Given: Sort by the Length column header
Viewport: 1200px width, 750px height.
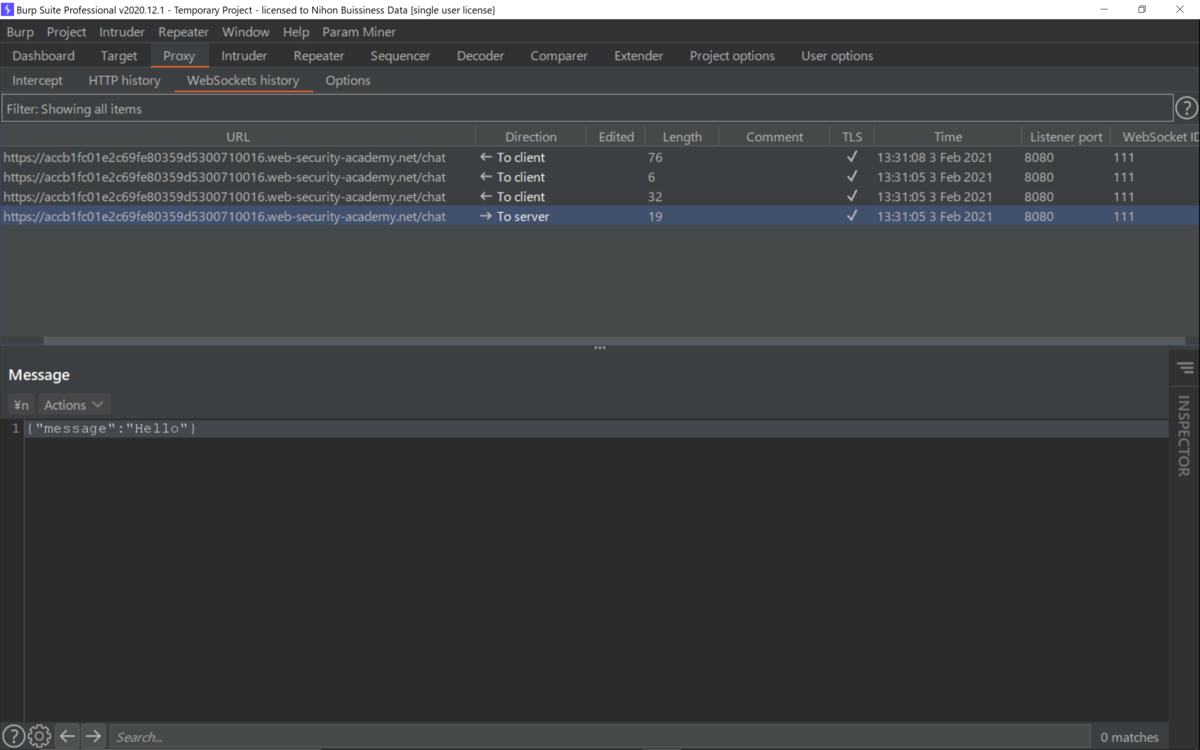Looking at the screenshot, I should (x=682, y=137).
